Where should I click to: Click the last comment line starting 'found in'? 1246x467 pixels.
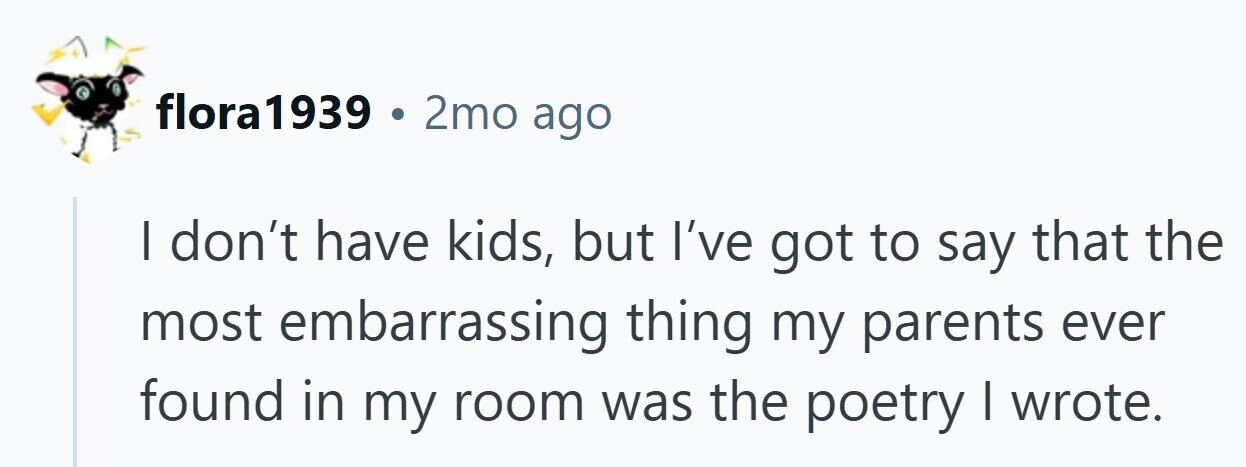click(x=650, y=401)
